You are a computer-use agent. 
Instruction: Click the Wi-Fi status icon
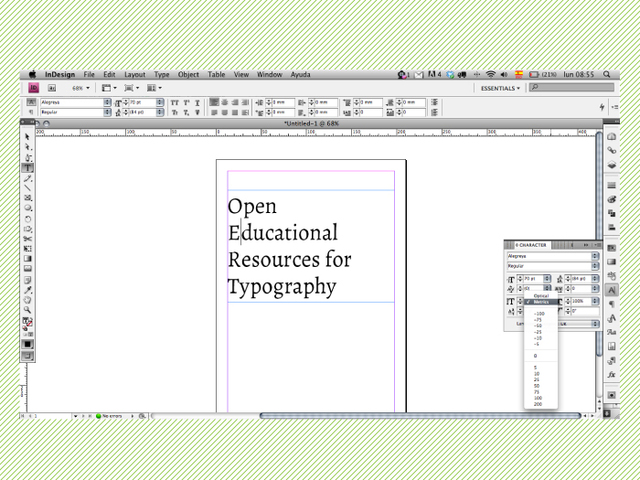click(x=491, y=74)
